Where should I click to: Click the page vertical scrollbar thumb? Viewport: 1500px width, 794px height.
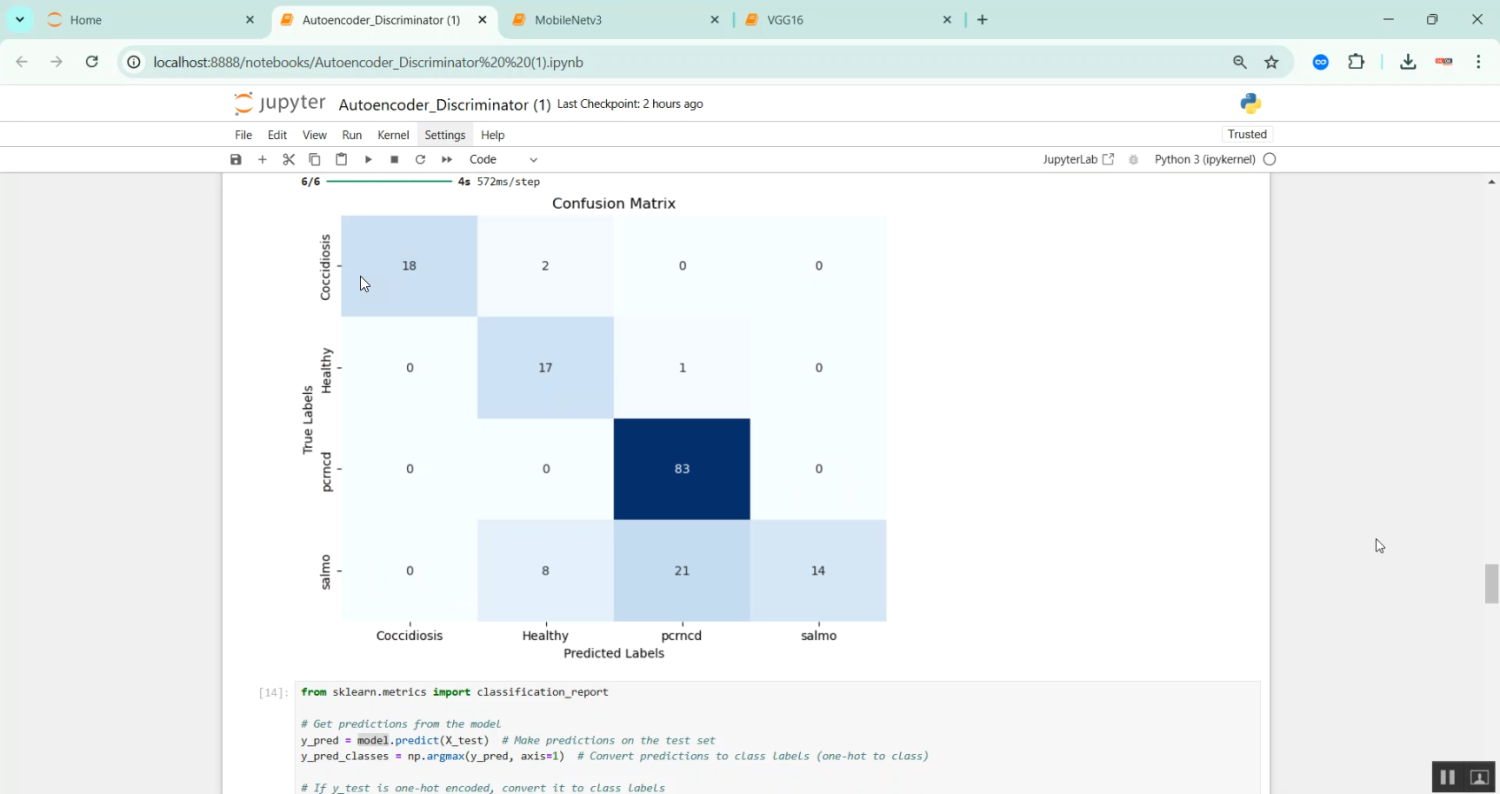click(1491, 583)
